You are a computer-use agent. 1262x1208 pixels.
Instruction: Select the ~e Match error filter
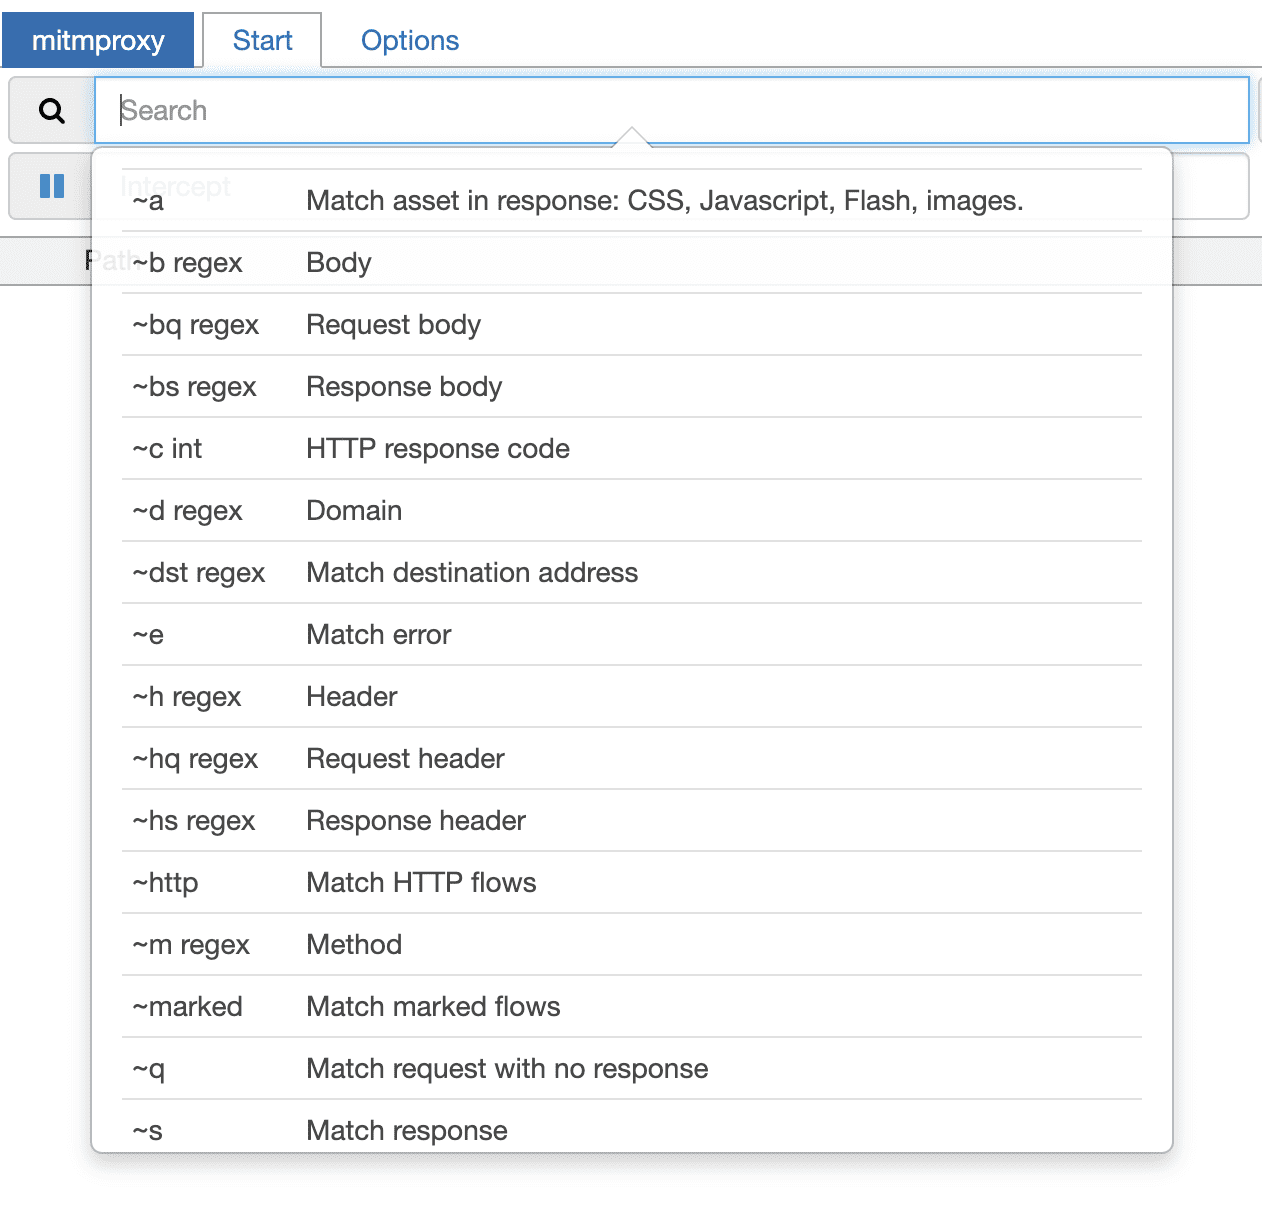tap(632, 635)
